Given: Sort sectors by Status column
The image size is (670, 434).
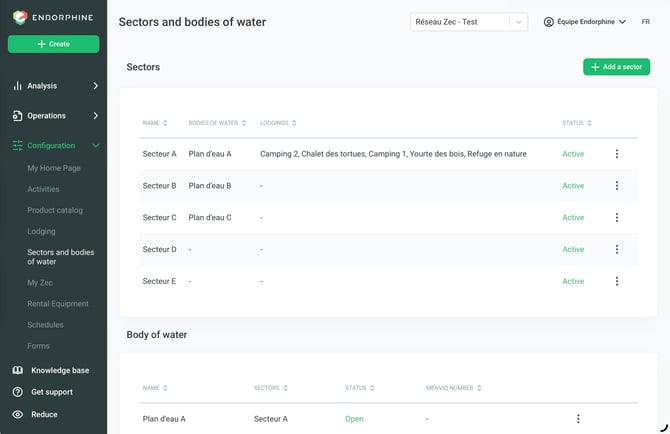Looking at the screenshot, I should click(x=577, y=123).
